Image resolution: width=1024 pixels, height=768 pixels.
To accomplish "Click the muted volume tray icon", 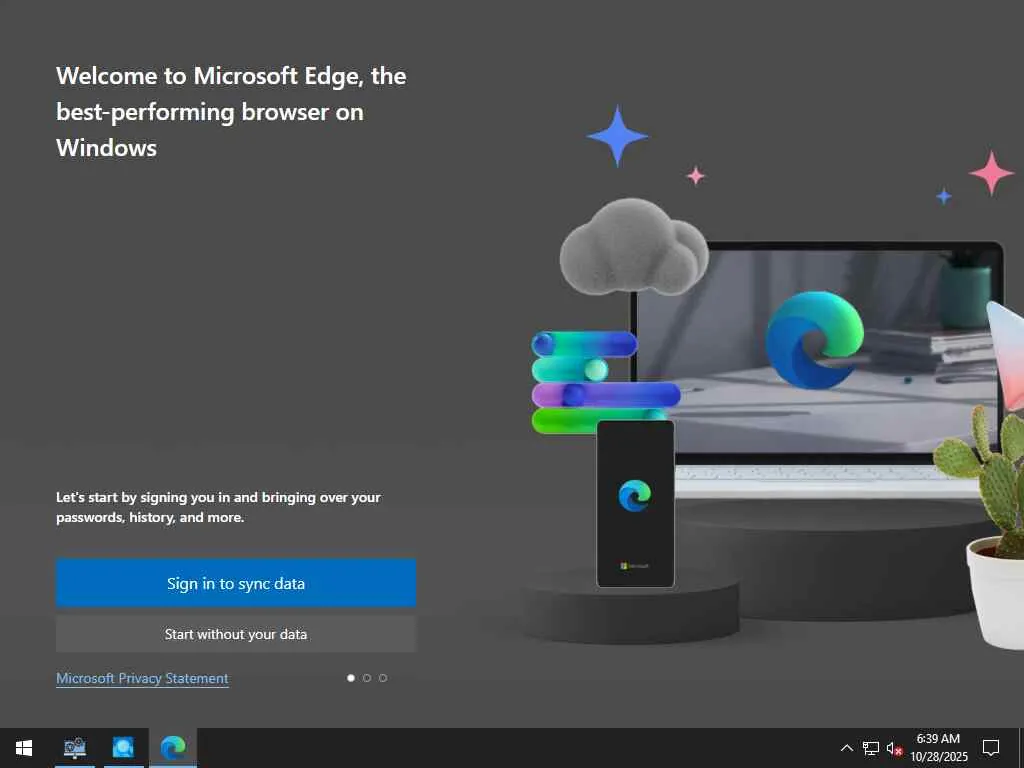I will (x=894, y=748).
